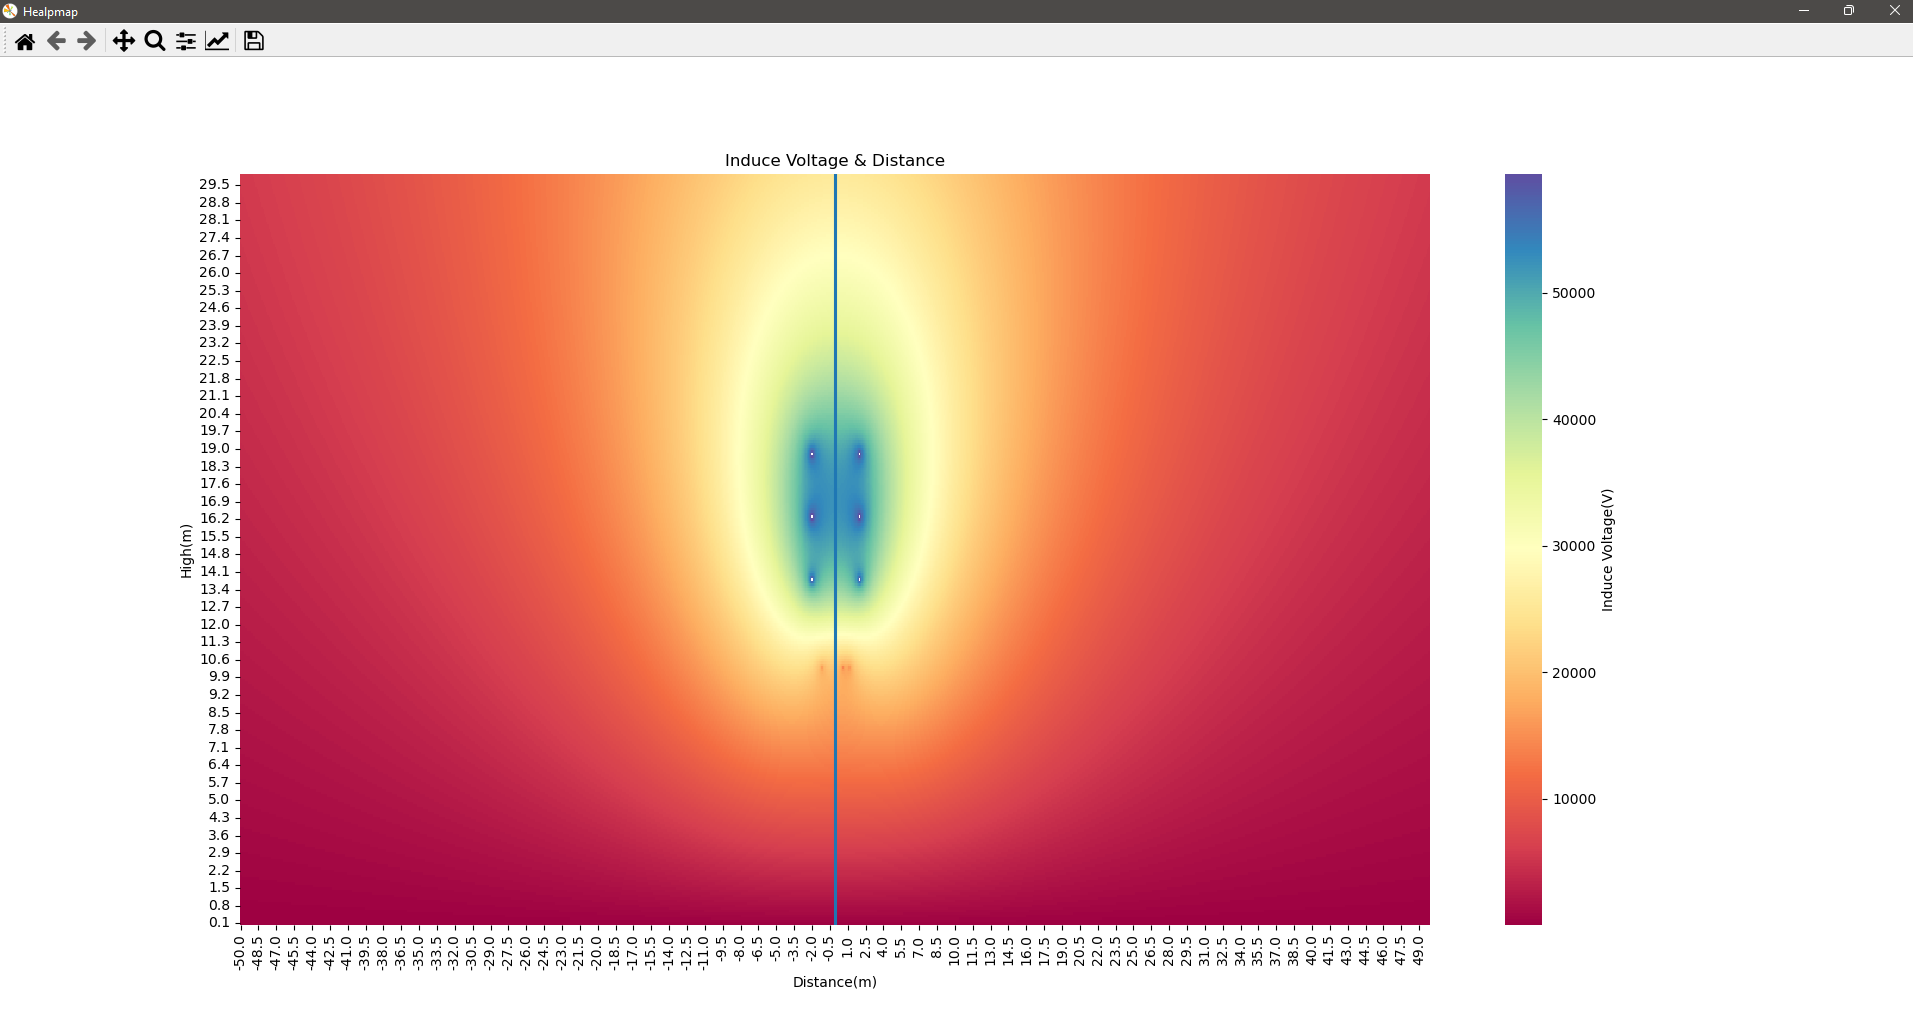The image size is (1913, 1032).
Task: Open Configure subplots settings
Action: tap(186, 41)
